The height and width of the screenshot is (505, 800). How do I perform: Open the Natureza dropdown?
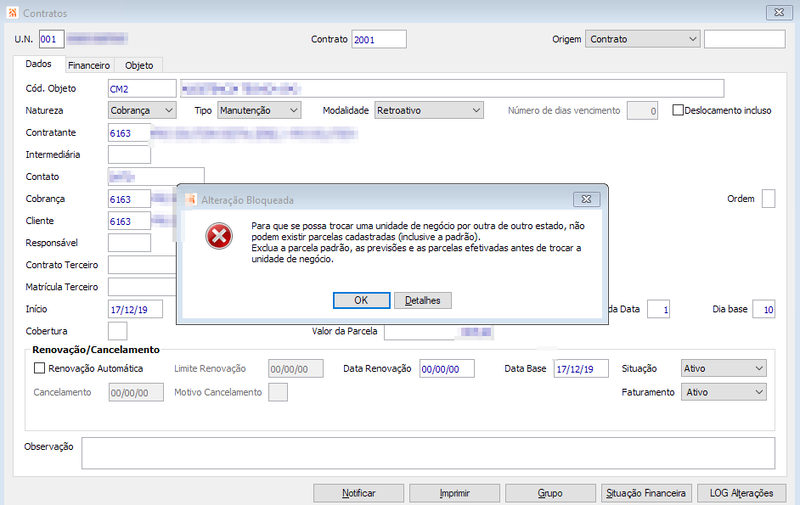click(142, 110)
